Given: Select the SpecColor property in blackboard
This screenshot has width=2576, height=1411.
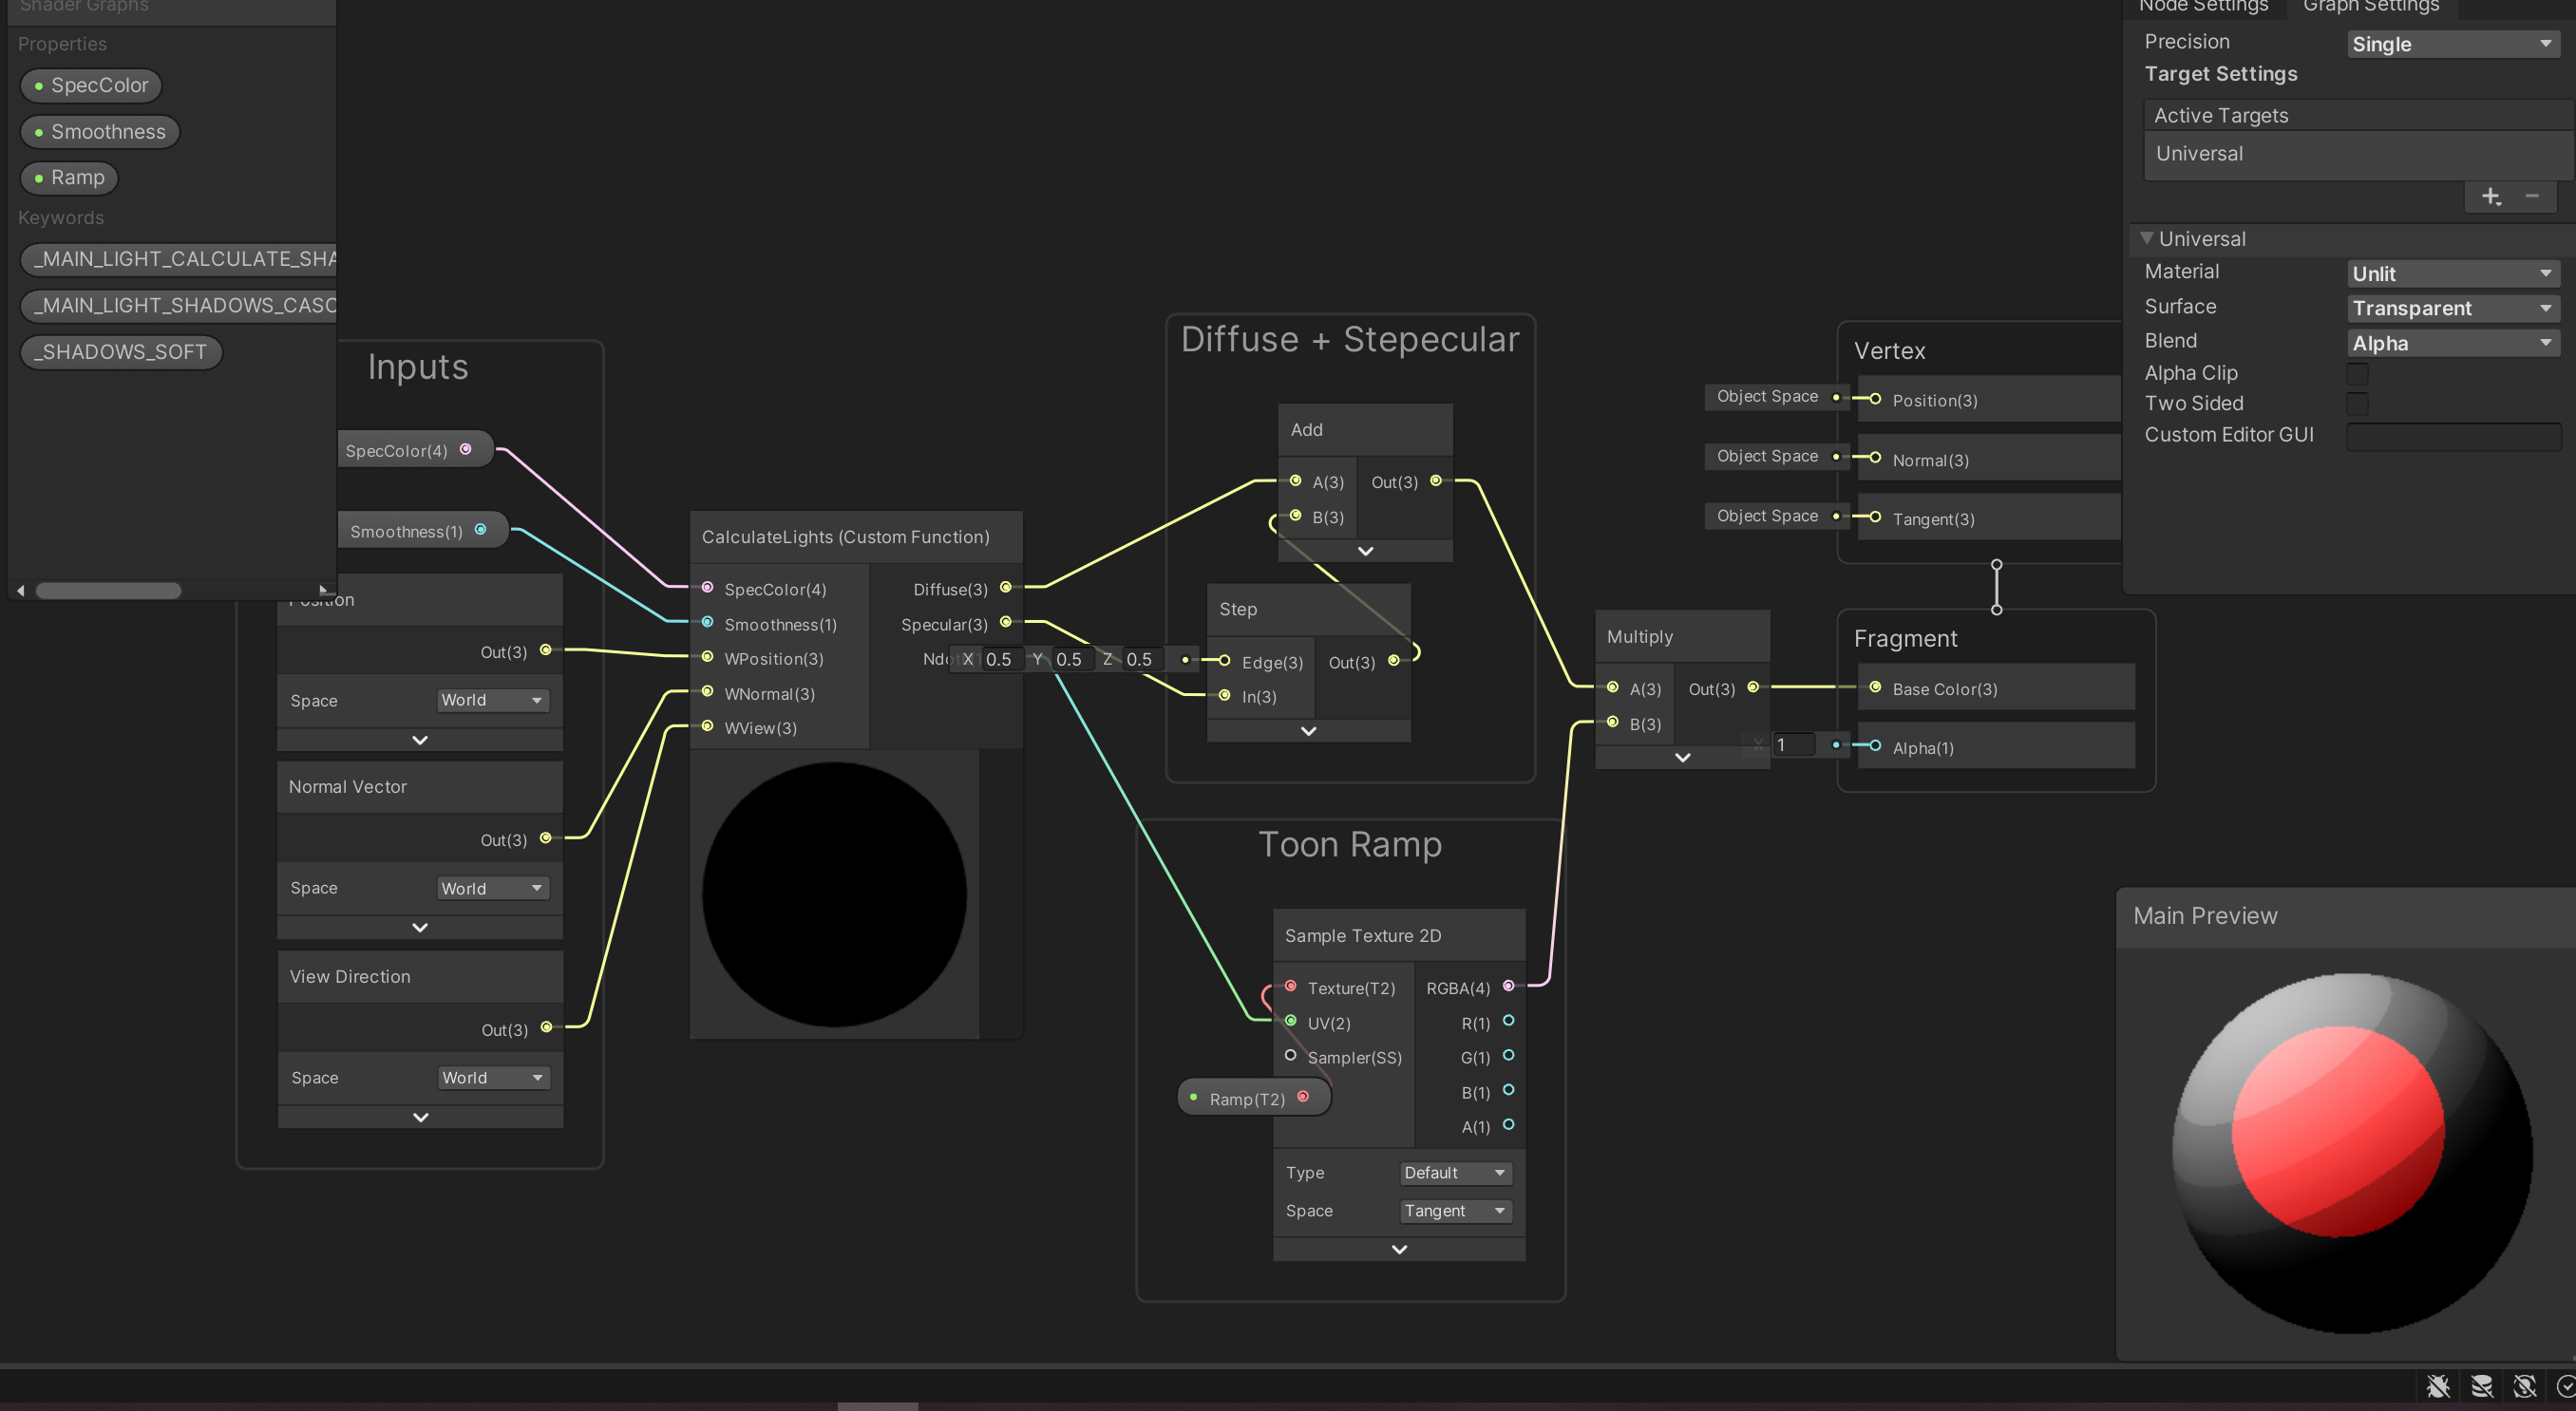Looking at the screenshot, I should coord(91,85).
